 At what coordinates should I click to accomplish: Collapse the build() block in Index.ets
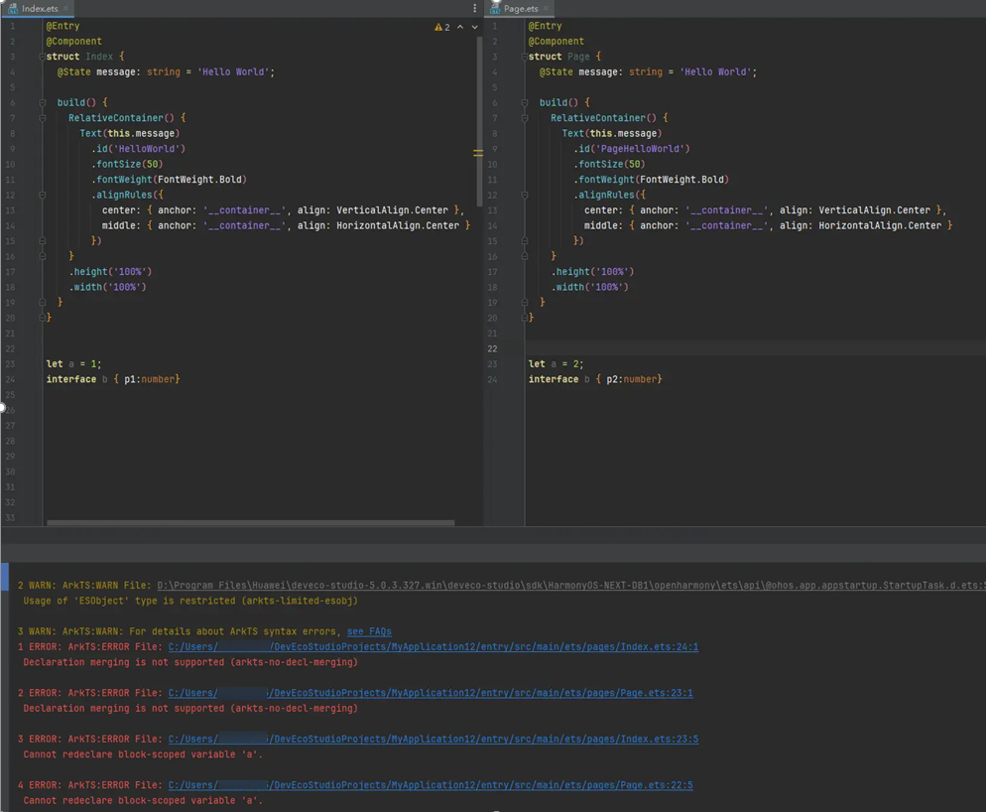[43, 103]
